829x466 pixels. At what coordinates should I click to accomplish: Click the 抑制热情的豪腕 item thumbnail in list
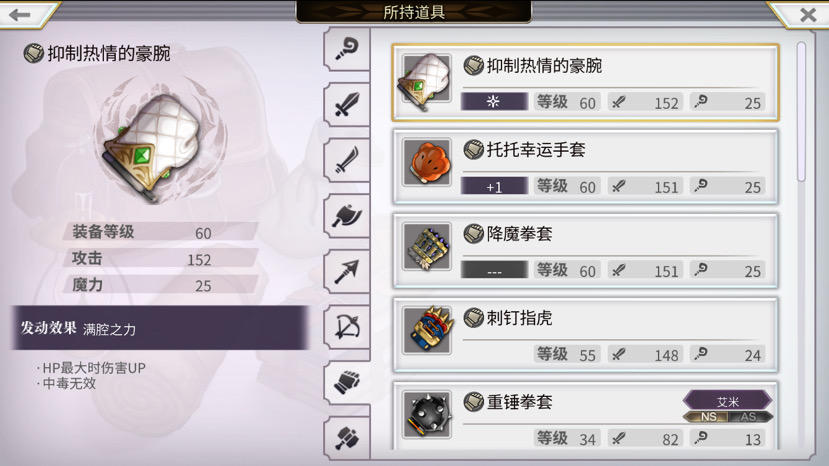click(x=427, y=81)
